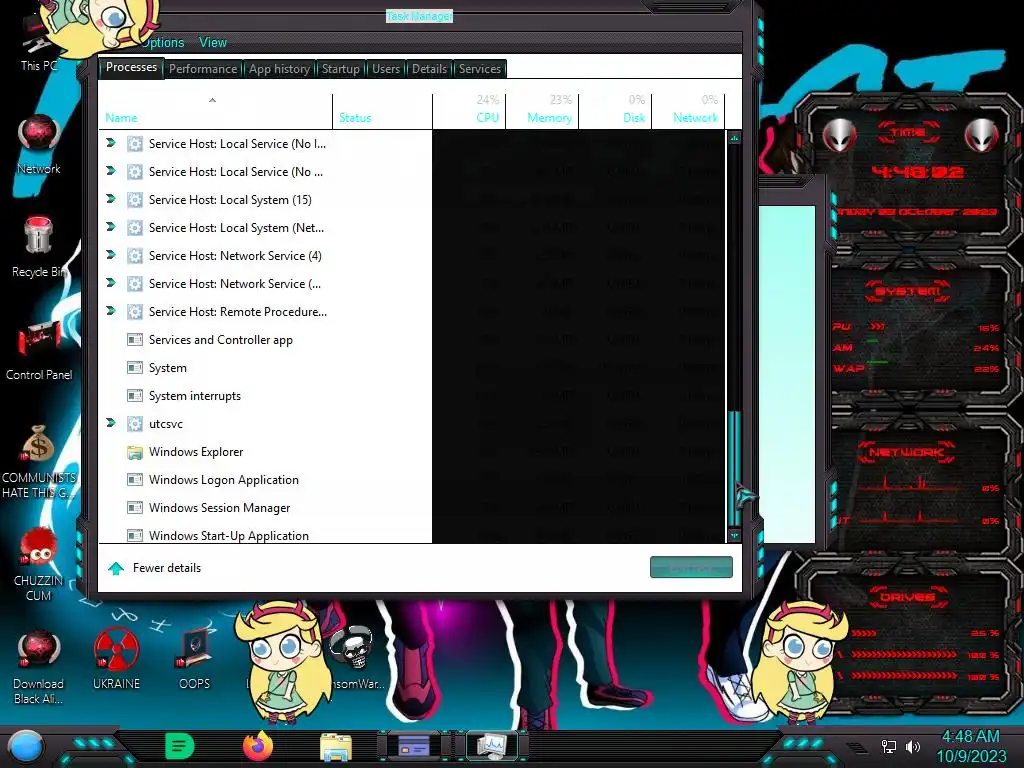Open the Recycle Bin desktop icon
The height and width of the screenshot is (768, 1024).
pos(39,247)
